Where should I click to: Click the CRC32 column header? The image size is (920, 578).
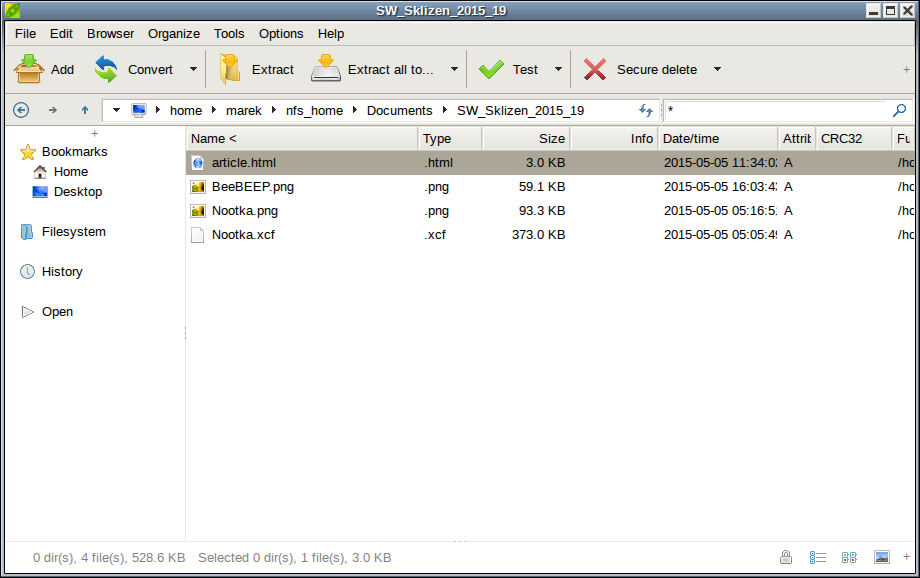coord(854,139)
